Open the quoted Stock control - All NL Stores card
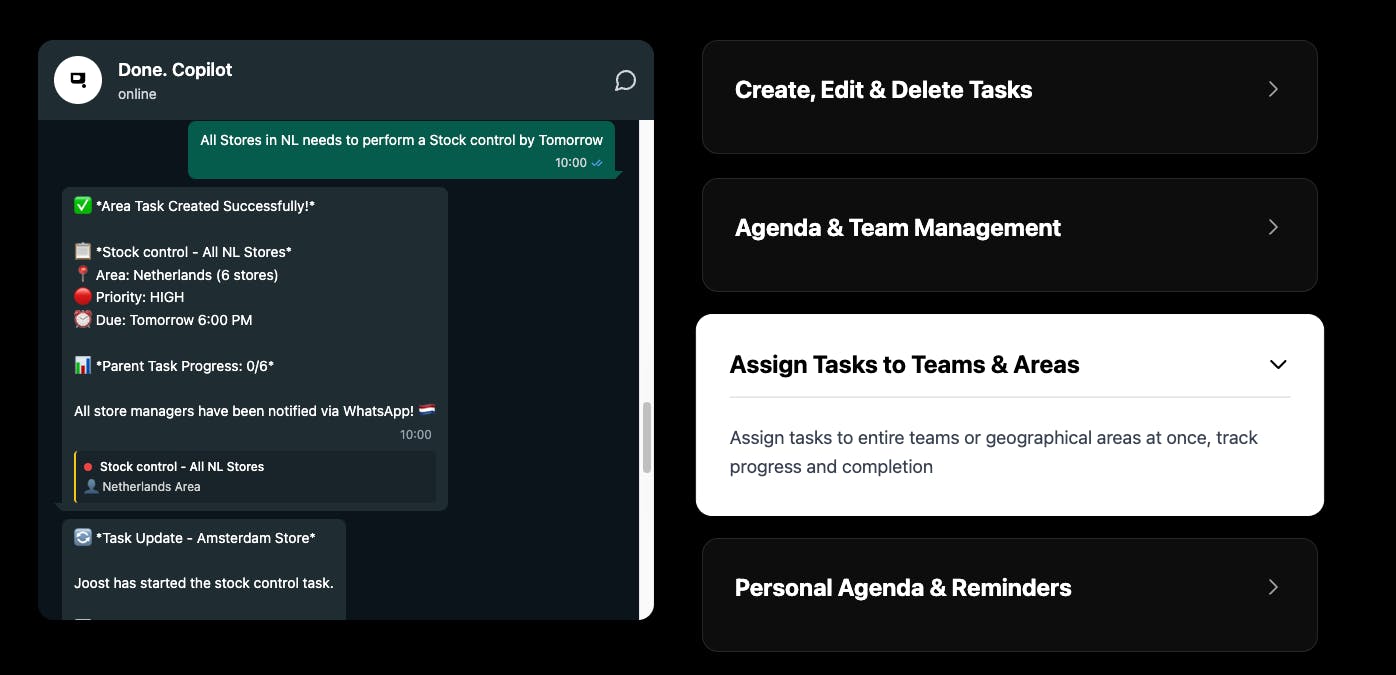Viewport: 1396px width, 675px height. coord(255,477)
